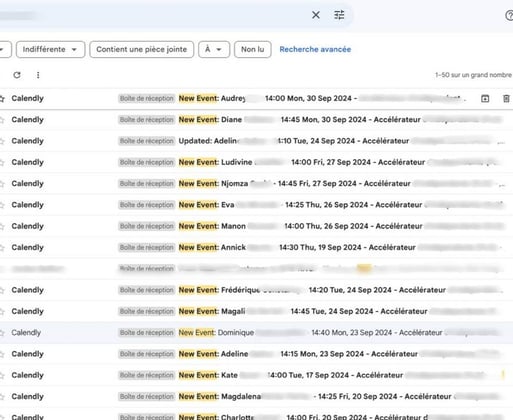The image size is (513, 420).
Task: Open the three-dot more menu
Action: (x=38, y=75)
